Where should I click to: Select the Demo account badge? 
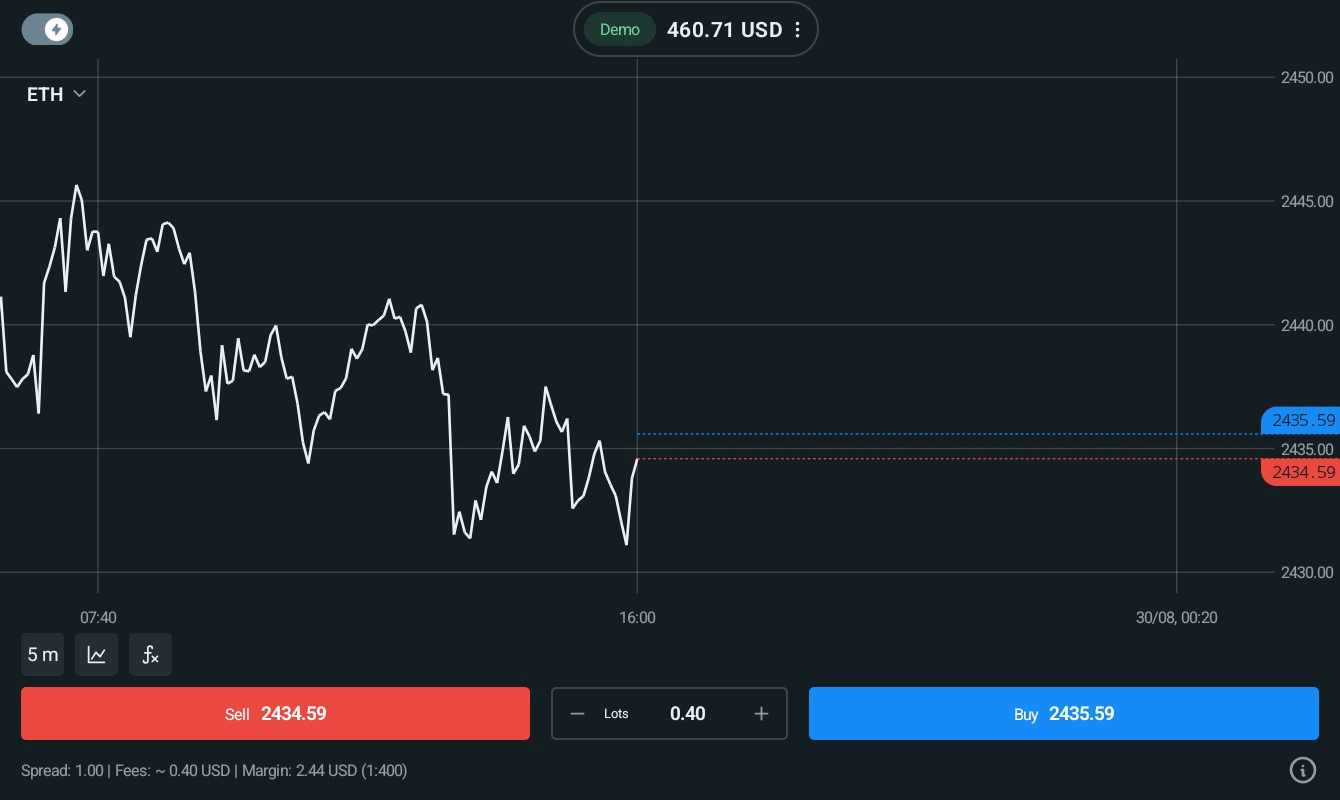point(620,30)
